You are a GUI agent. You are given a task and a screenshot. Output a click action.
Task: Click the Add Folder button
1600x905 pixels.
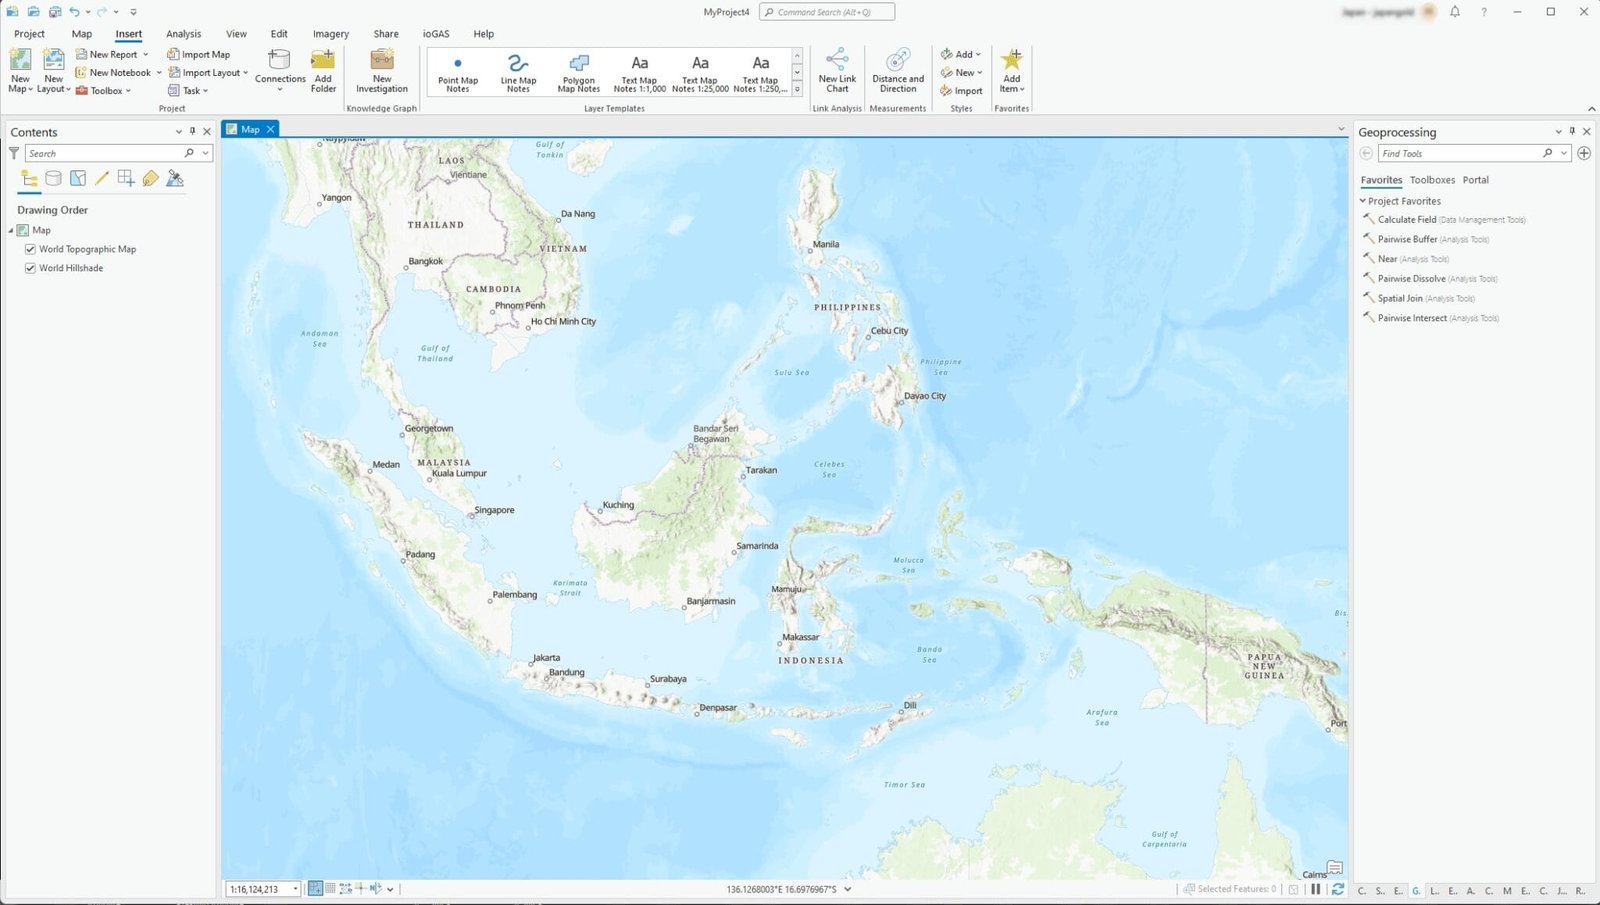(323, 70)
